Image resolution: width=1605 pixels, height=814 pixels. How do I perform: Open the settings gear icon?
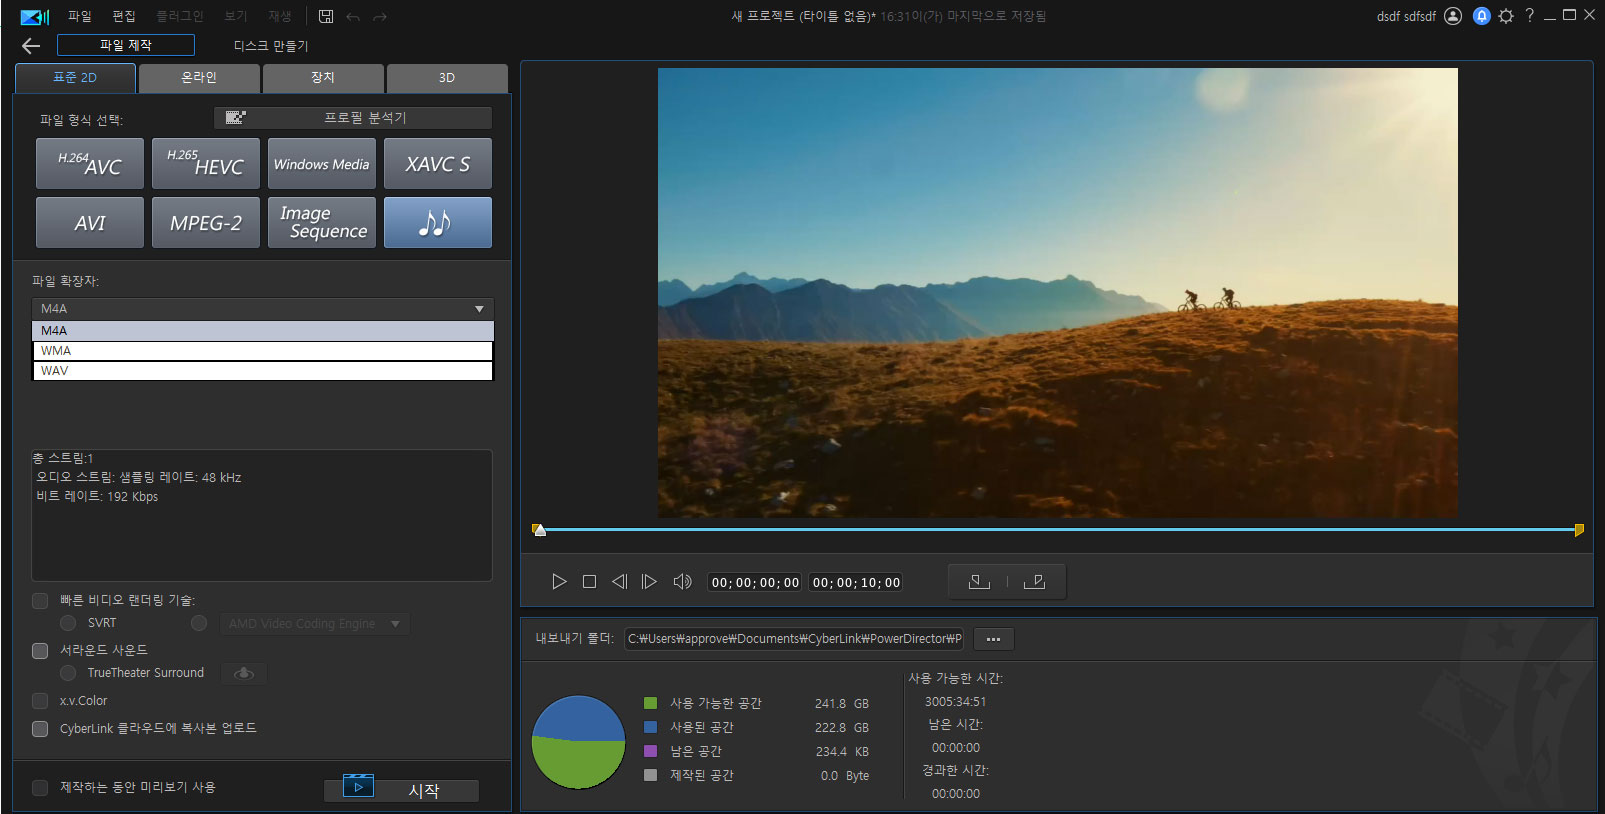1506,16
